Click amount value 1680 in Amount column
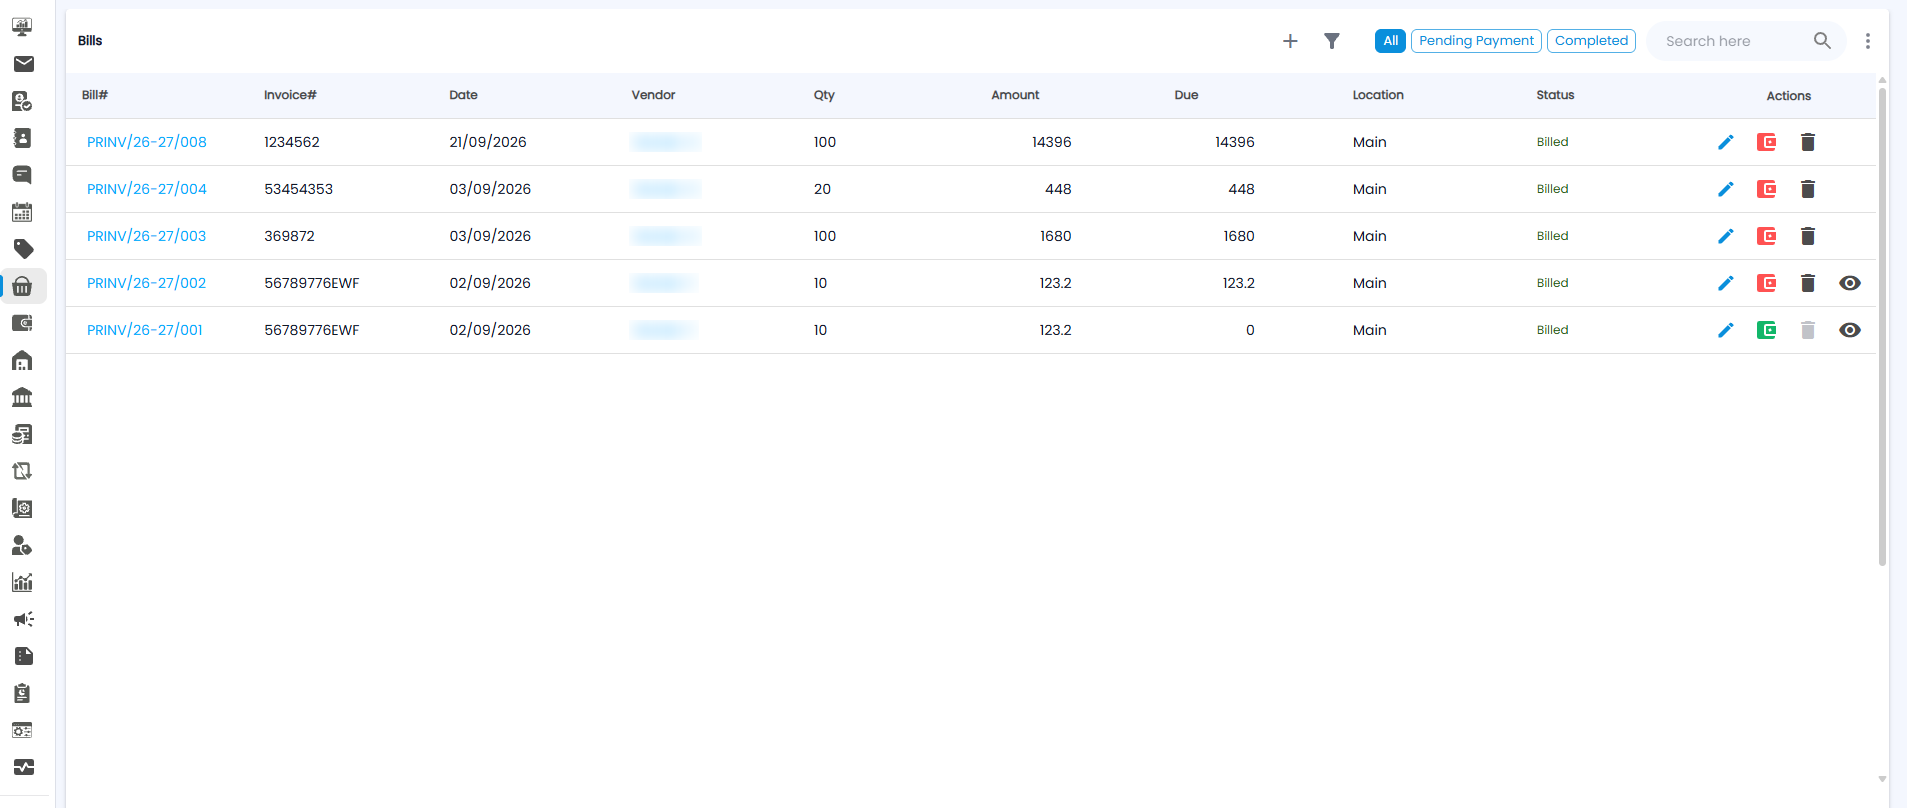 1055,236
